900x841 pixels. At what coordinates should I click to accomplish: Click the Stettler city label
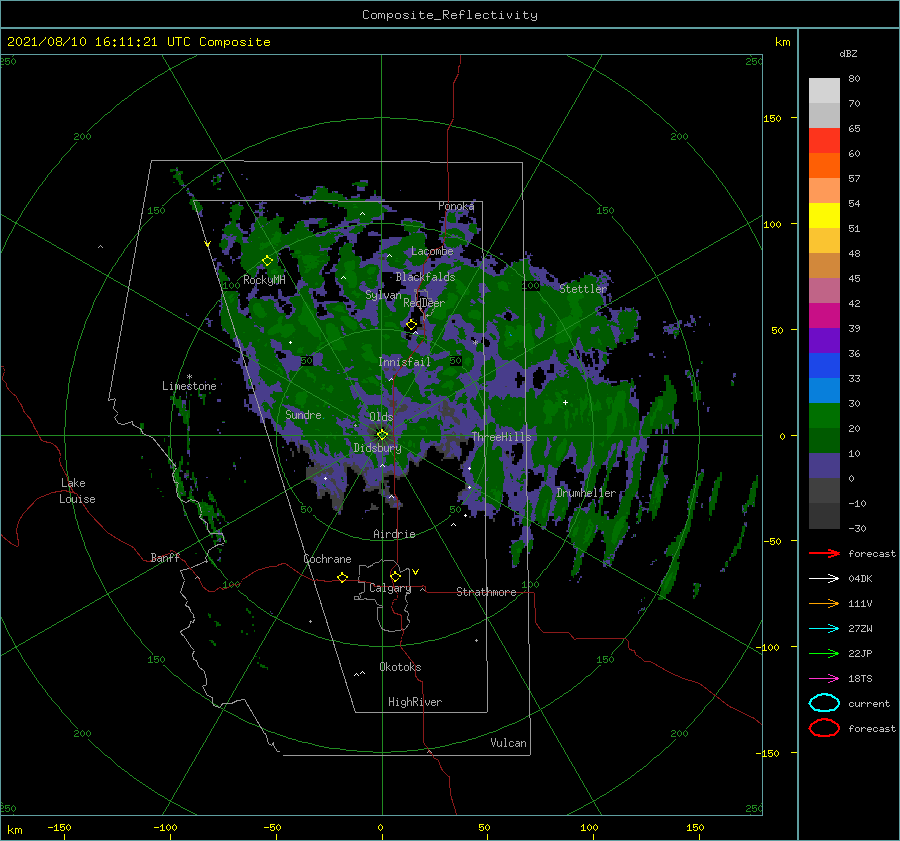click(x=583, y=289)
